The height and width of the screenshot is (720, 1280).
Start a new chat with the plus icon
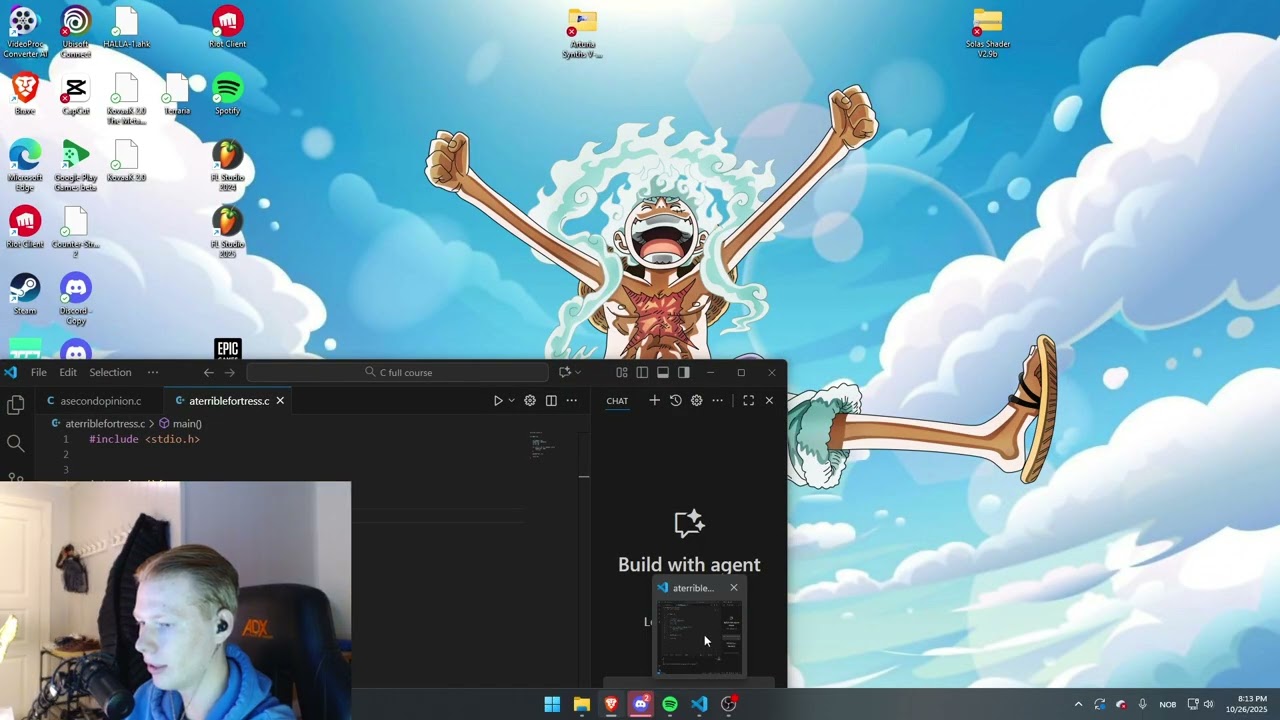coord(654,400)
